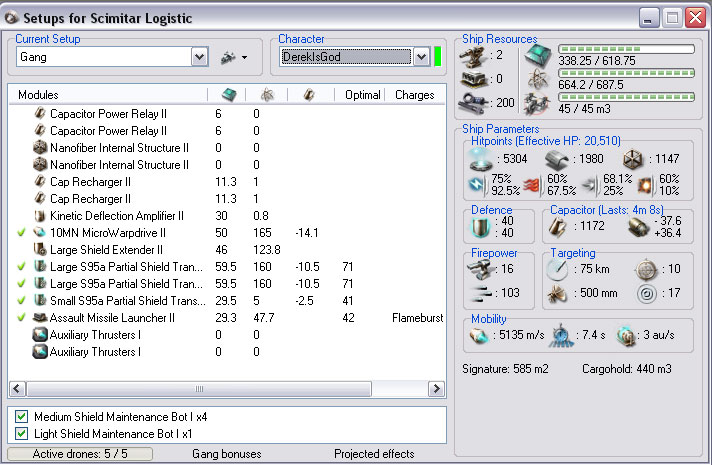The height and width of the screenshot is (465, 712).
Task: Click the targeting range icon 75 km
Action: coord(557,270)
